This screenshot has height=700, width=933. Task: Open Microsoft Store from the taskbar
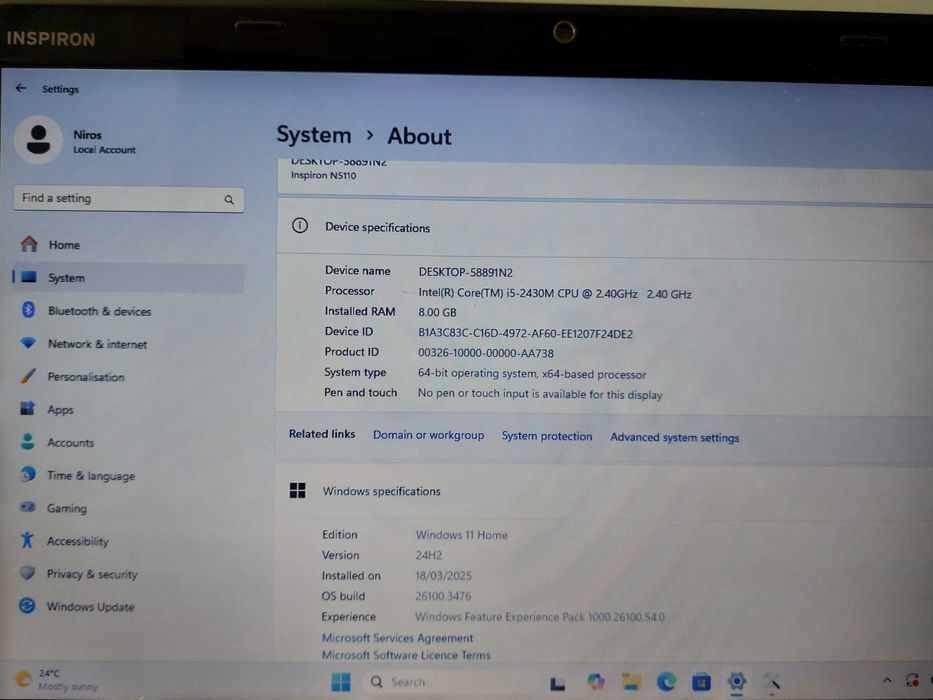(x=701, y=682)
